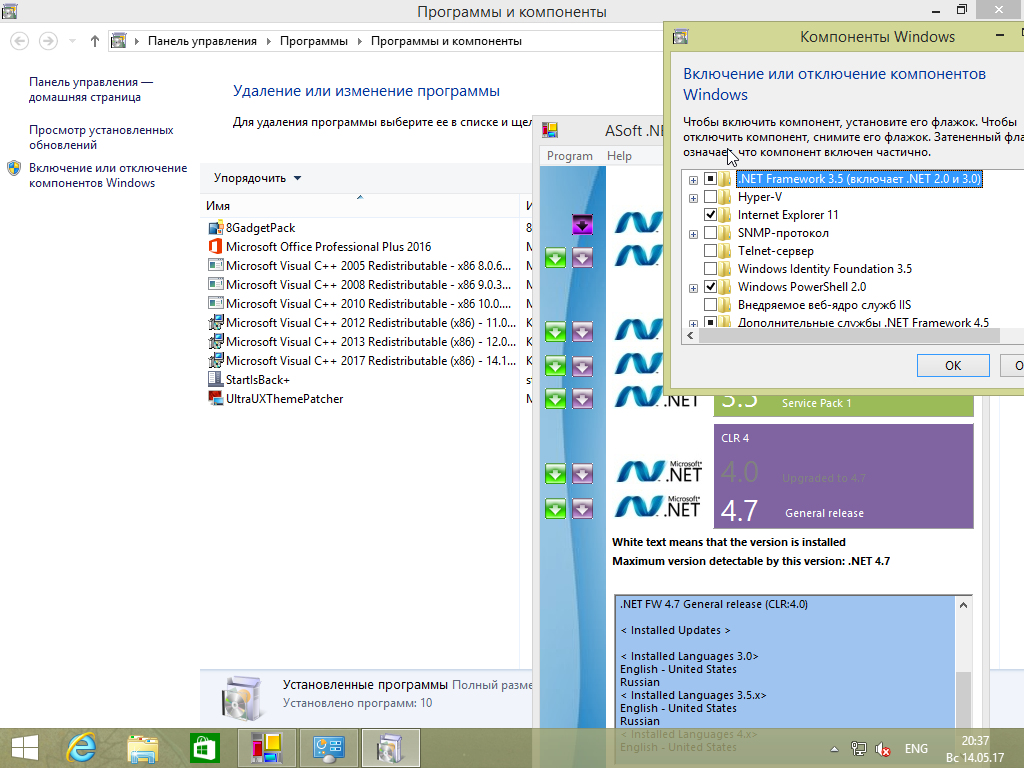Image resolution: width=1024 pixels, height=768 pixels.
Task: Open breadcrumb arrow after Панель управления
Action: 268,41
